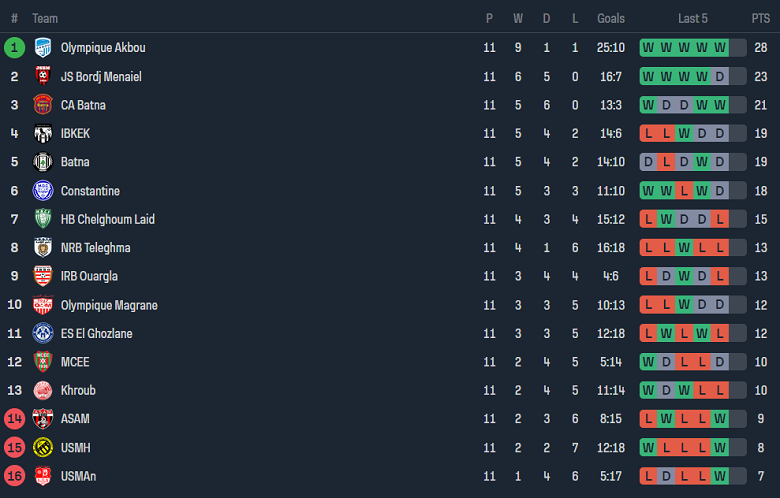Click Khroub's most recent loss form box
Screen dimensions: 780x498
click(720, 390)
